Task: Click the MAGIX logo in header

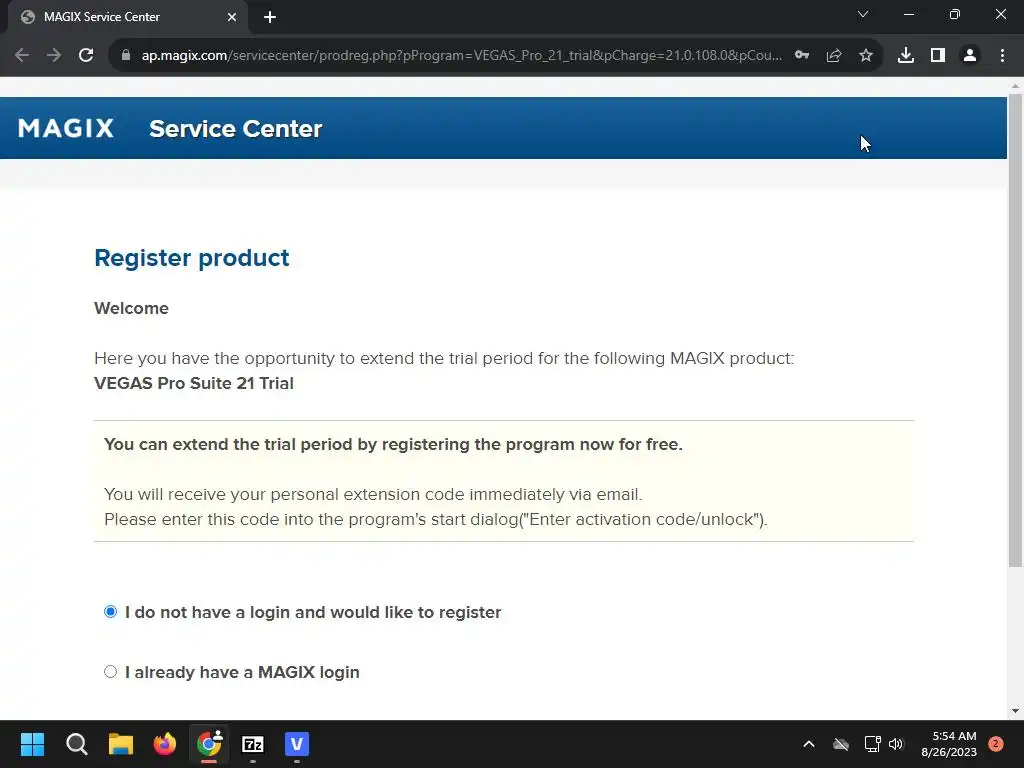Action: click(66, 128)
